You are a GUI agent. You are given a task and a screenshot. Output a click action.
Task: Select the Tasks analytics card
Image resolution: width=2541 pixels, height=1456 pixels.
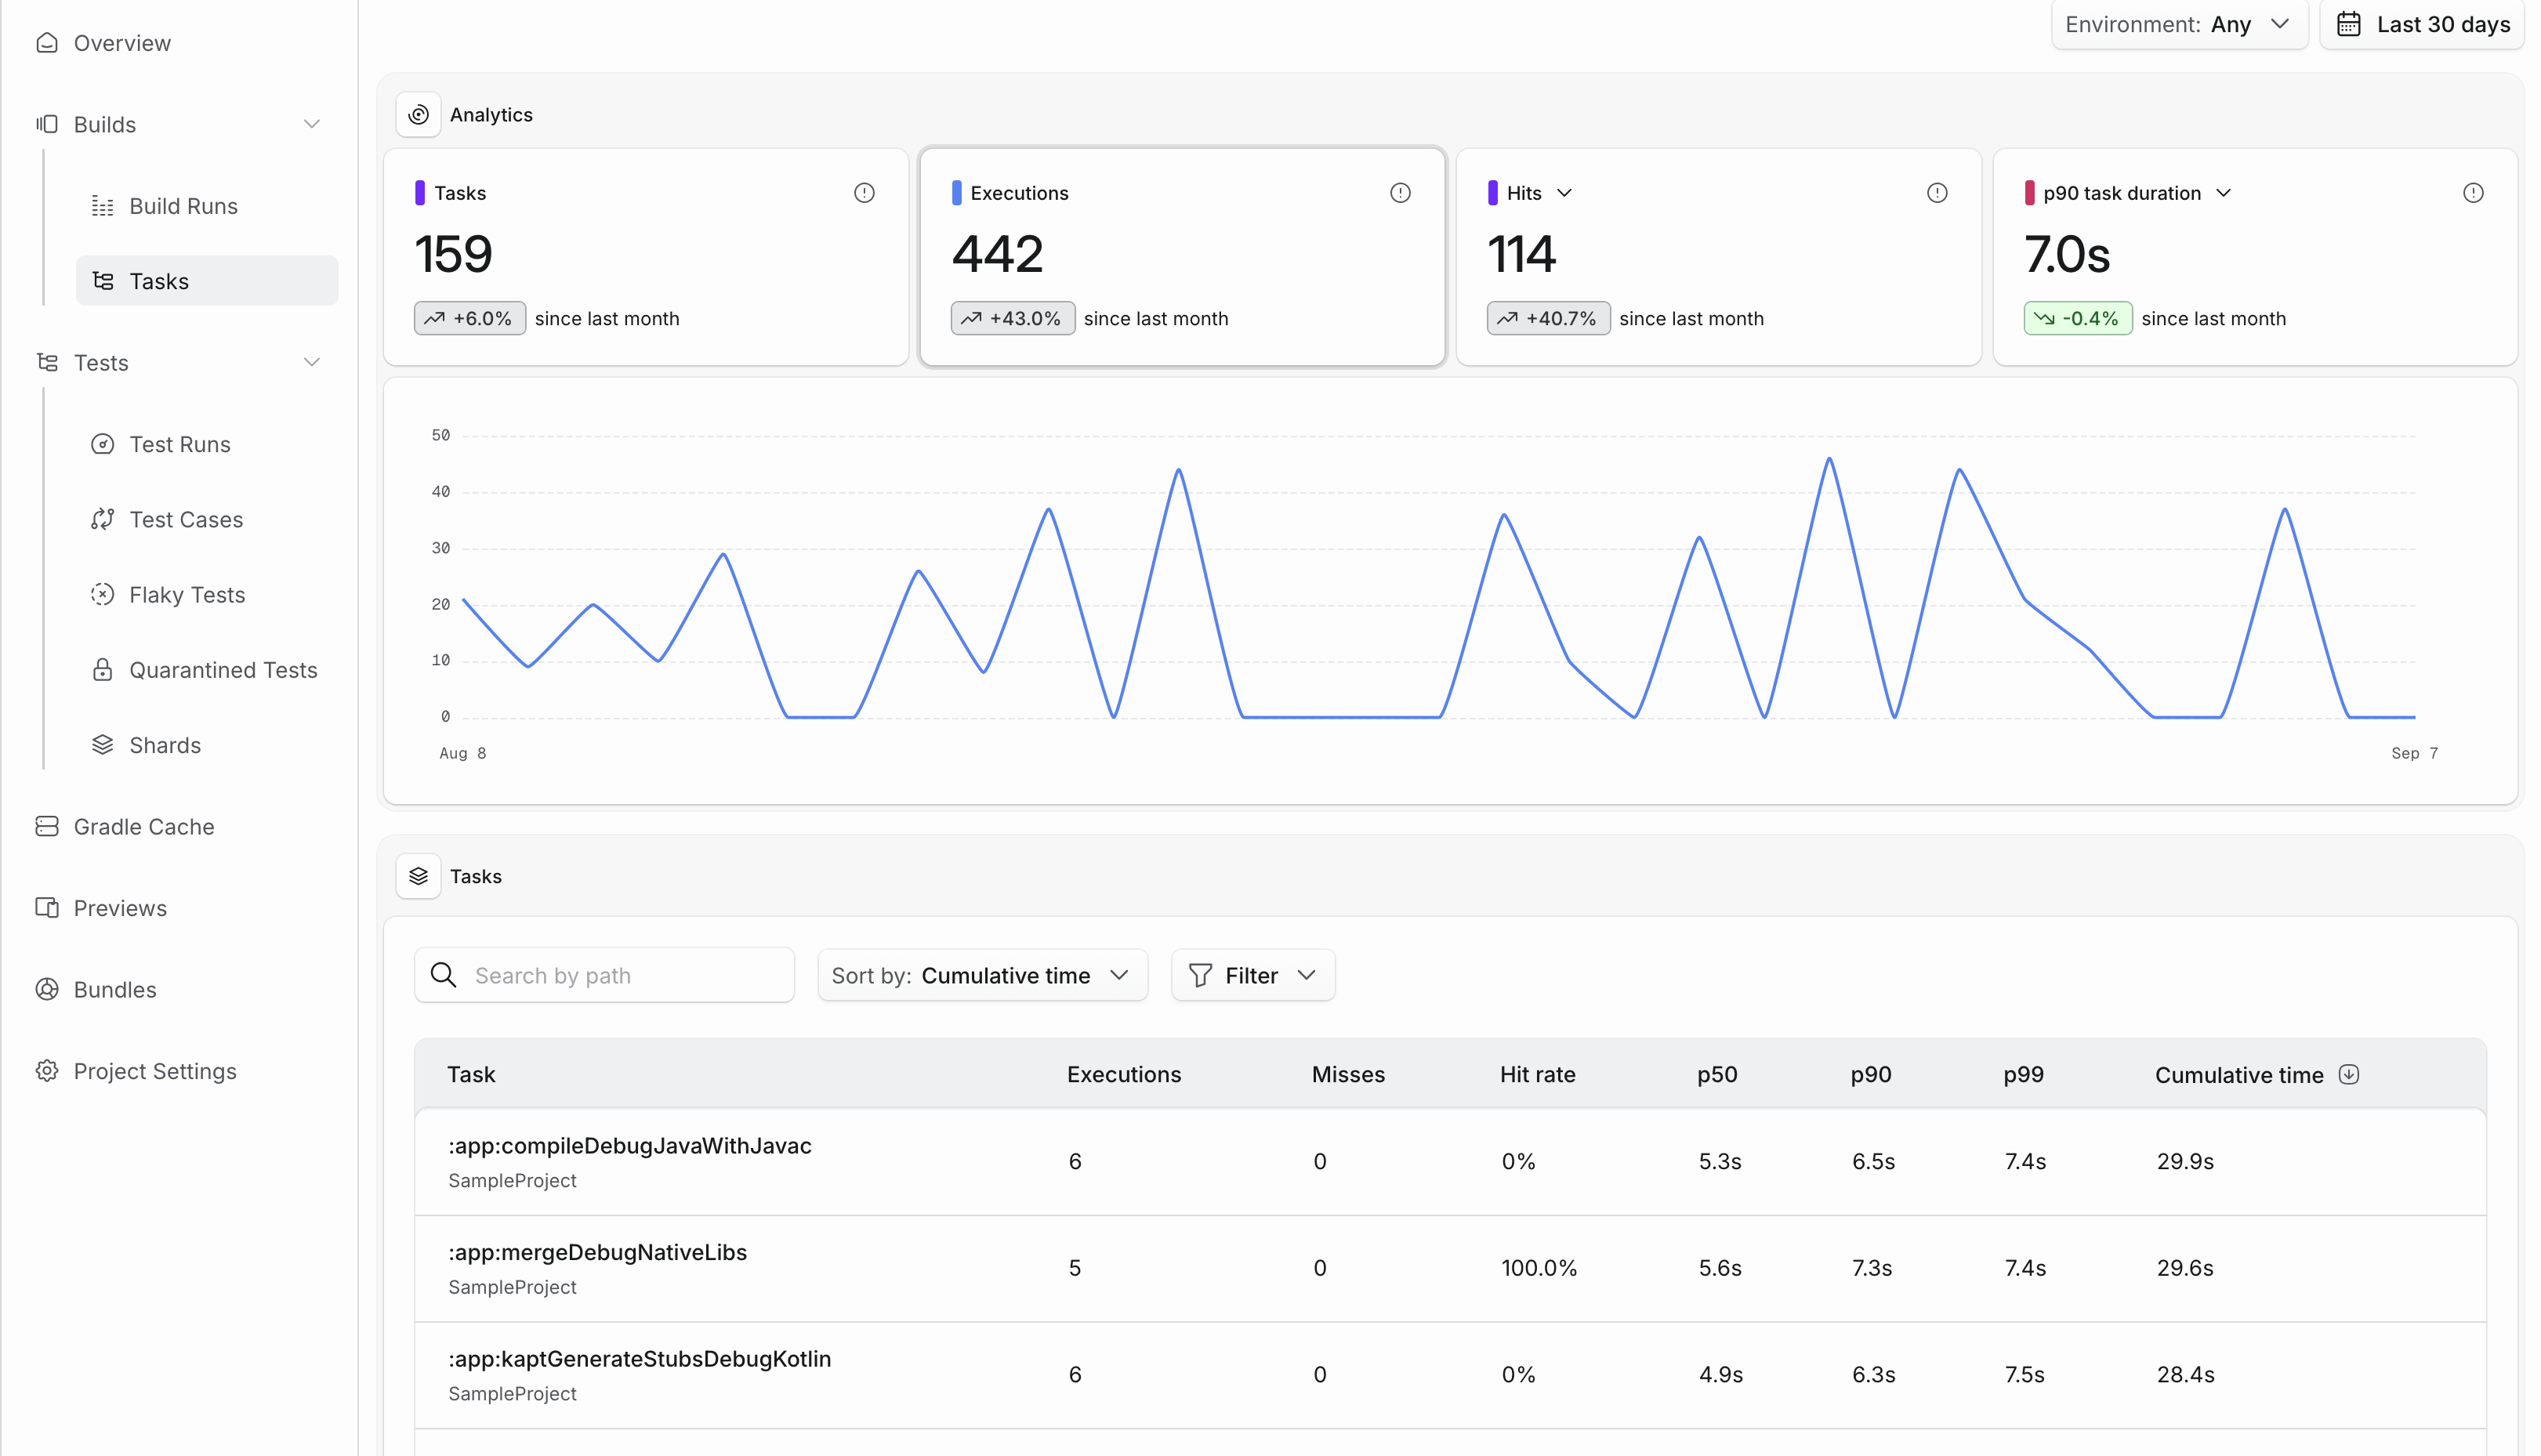[x=646, y=257]
